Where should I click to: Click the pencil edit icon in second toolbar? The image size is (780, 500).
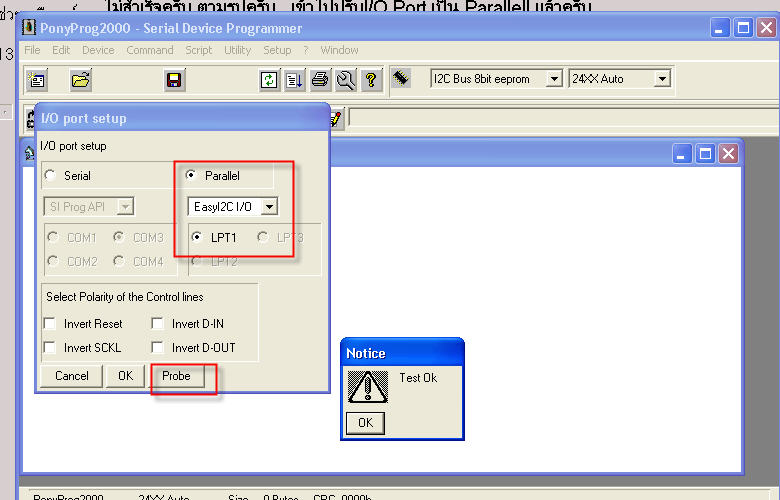(x=336, y=118)
